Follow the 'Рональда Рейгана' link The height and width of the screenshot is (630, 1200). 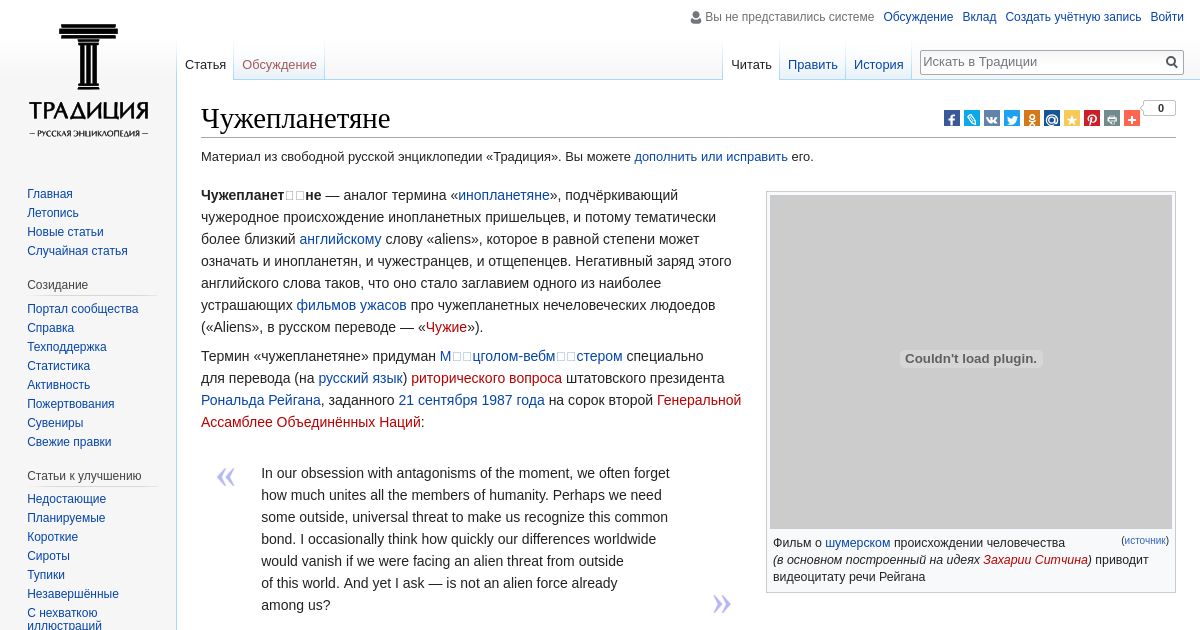tap(261, 400)
